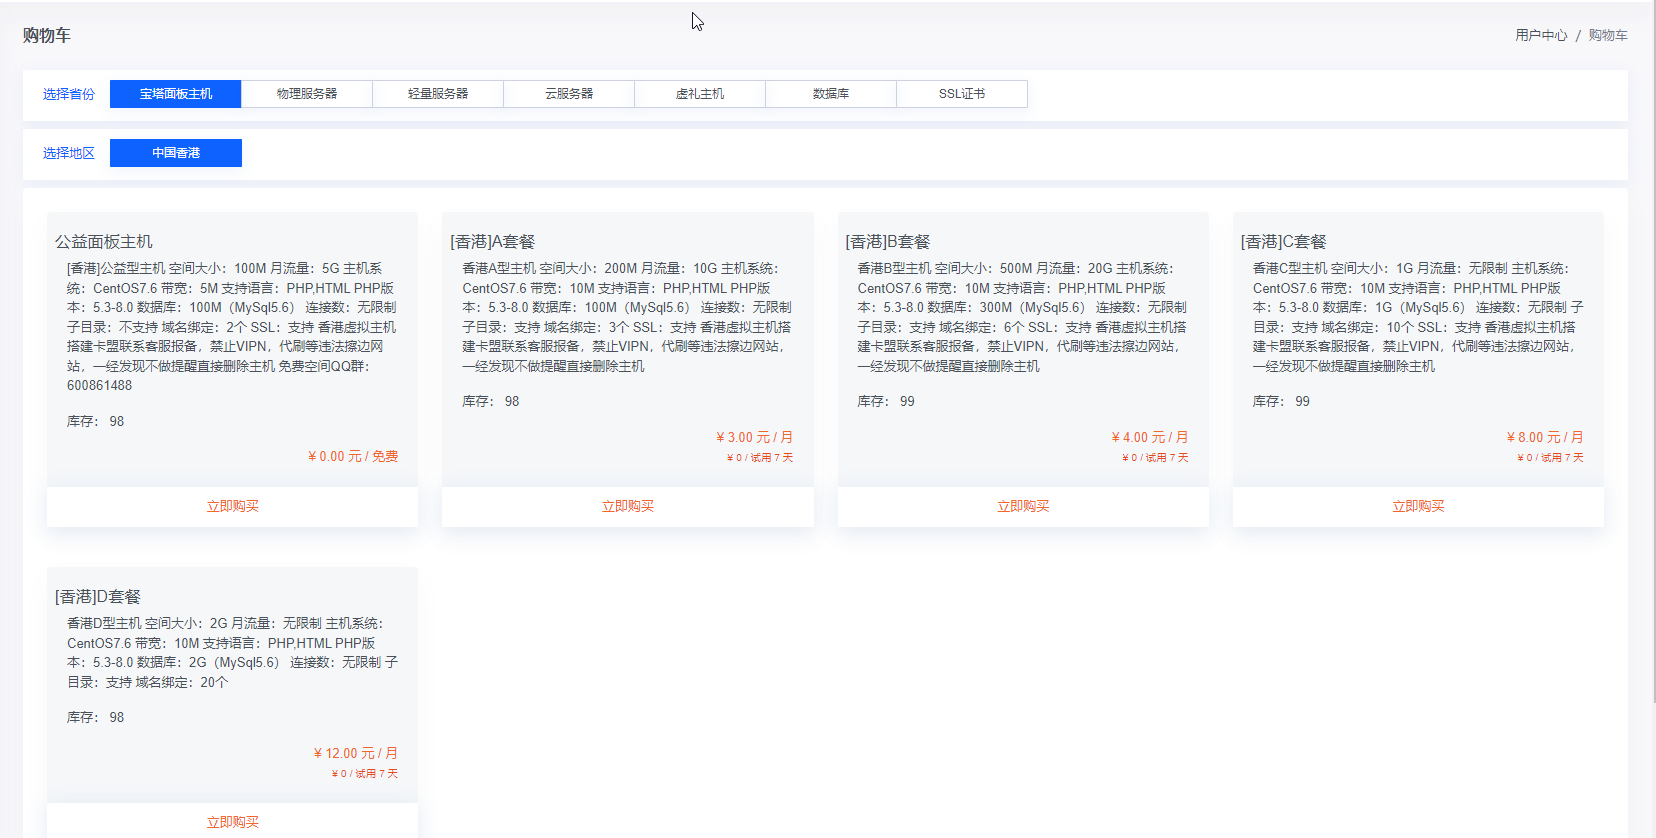Switch to the SSL证书 tab
1656x838 pixels.
pos(962,94)
